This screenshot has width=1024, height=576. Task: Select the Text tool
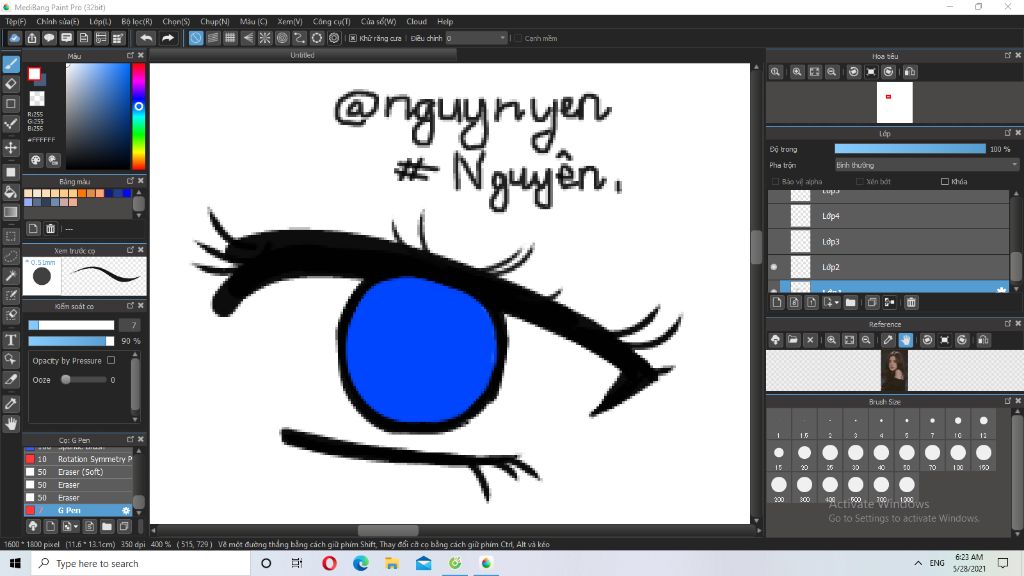[x=11, y=340]
